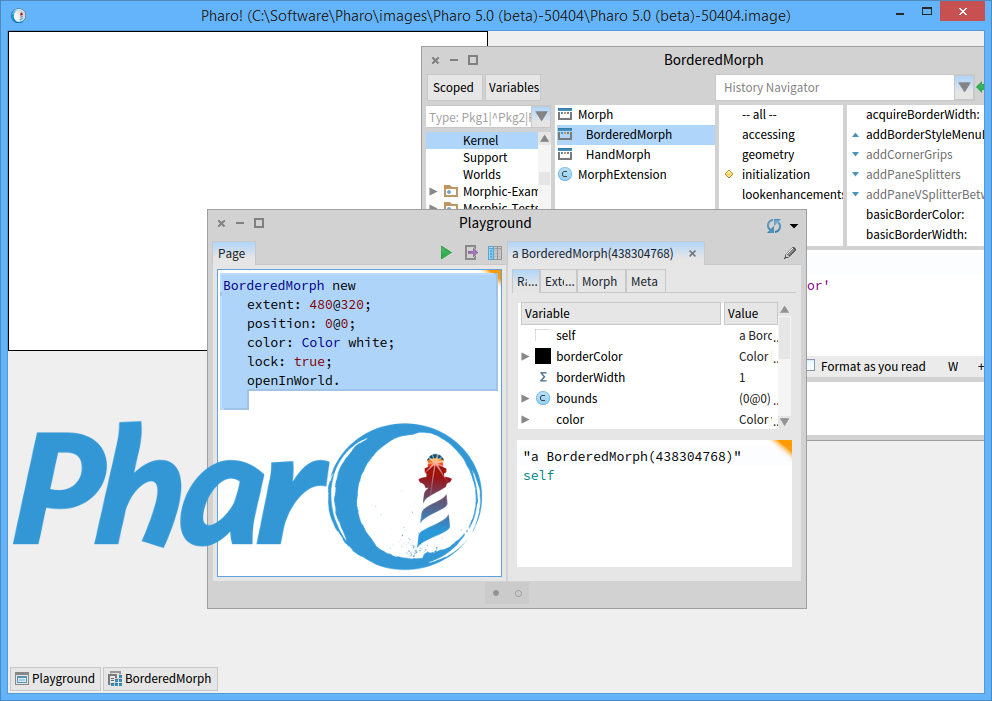The height and width of the screenshot is (701, 992).
Task: Maximize the Playground window
Action: point(259,223)
